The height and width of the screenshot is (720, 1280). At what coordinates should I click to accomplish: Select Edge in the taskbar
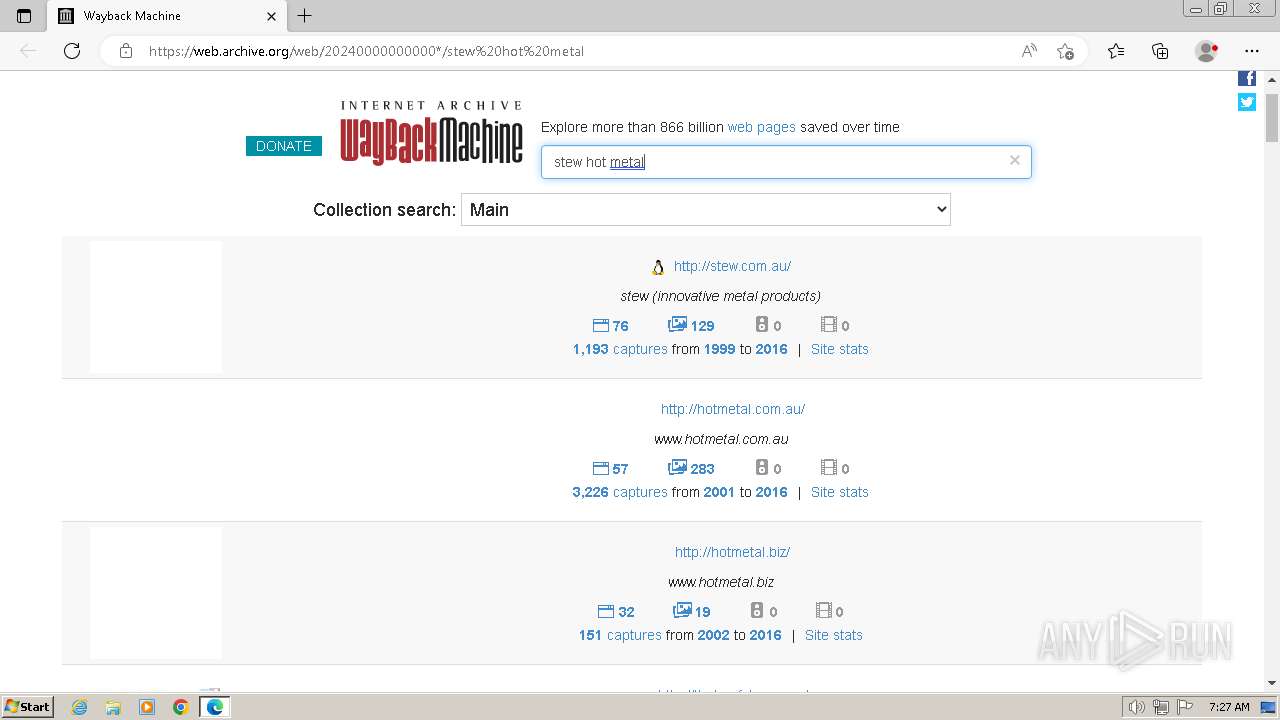215,707
